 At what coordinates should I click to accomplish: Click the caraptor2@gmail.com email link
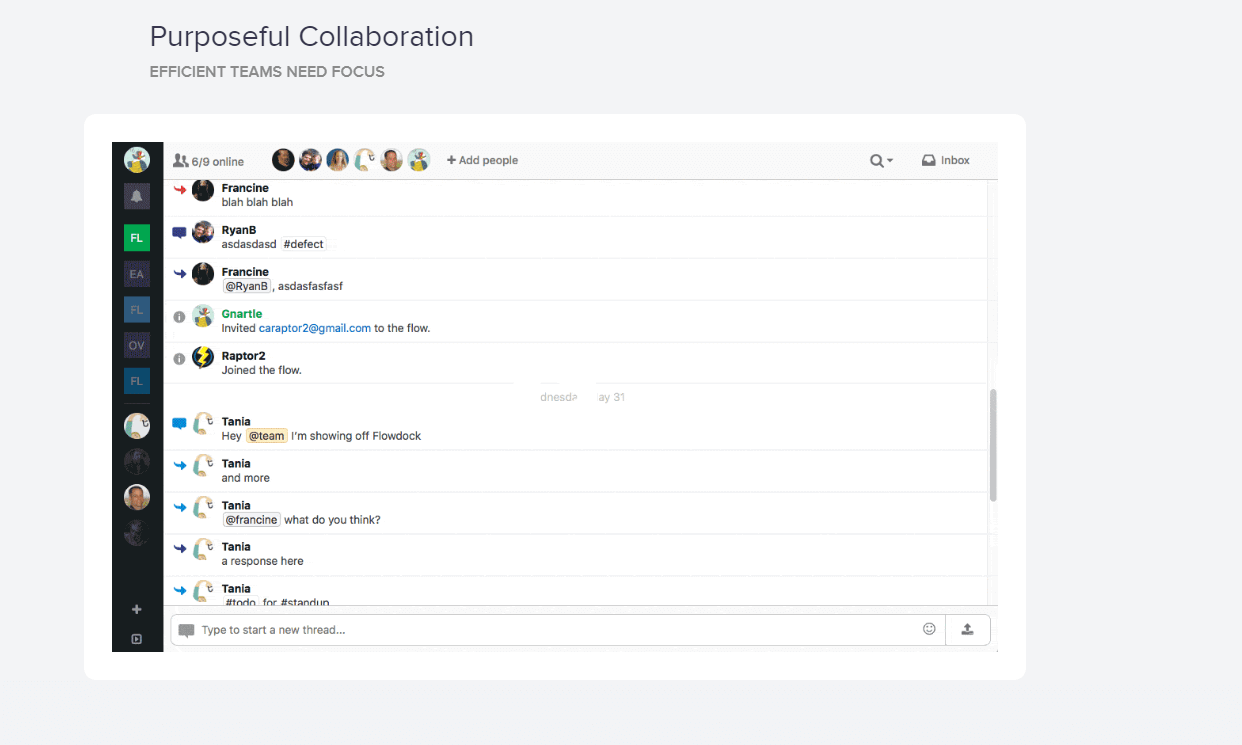coord(314,328)
